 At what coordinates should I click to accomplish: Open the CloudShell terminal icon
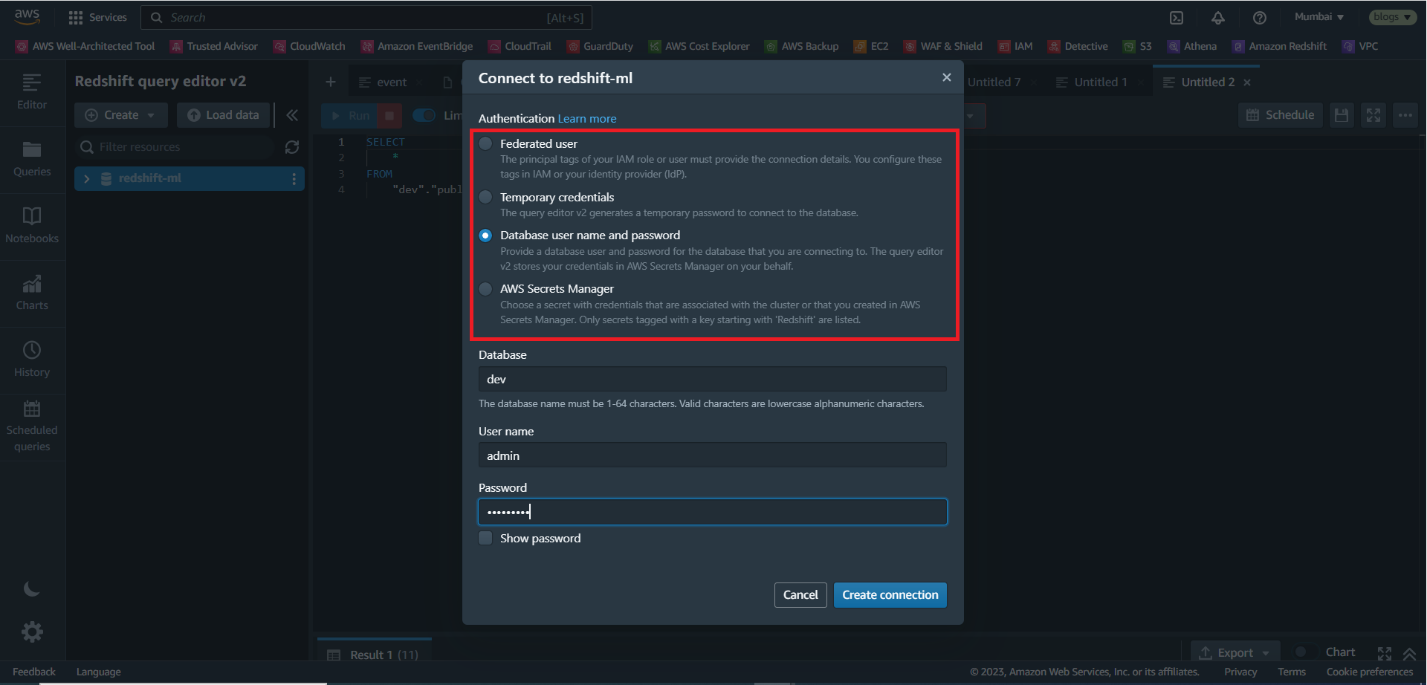coord(1177,17)
